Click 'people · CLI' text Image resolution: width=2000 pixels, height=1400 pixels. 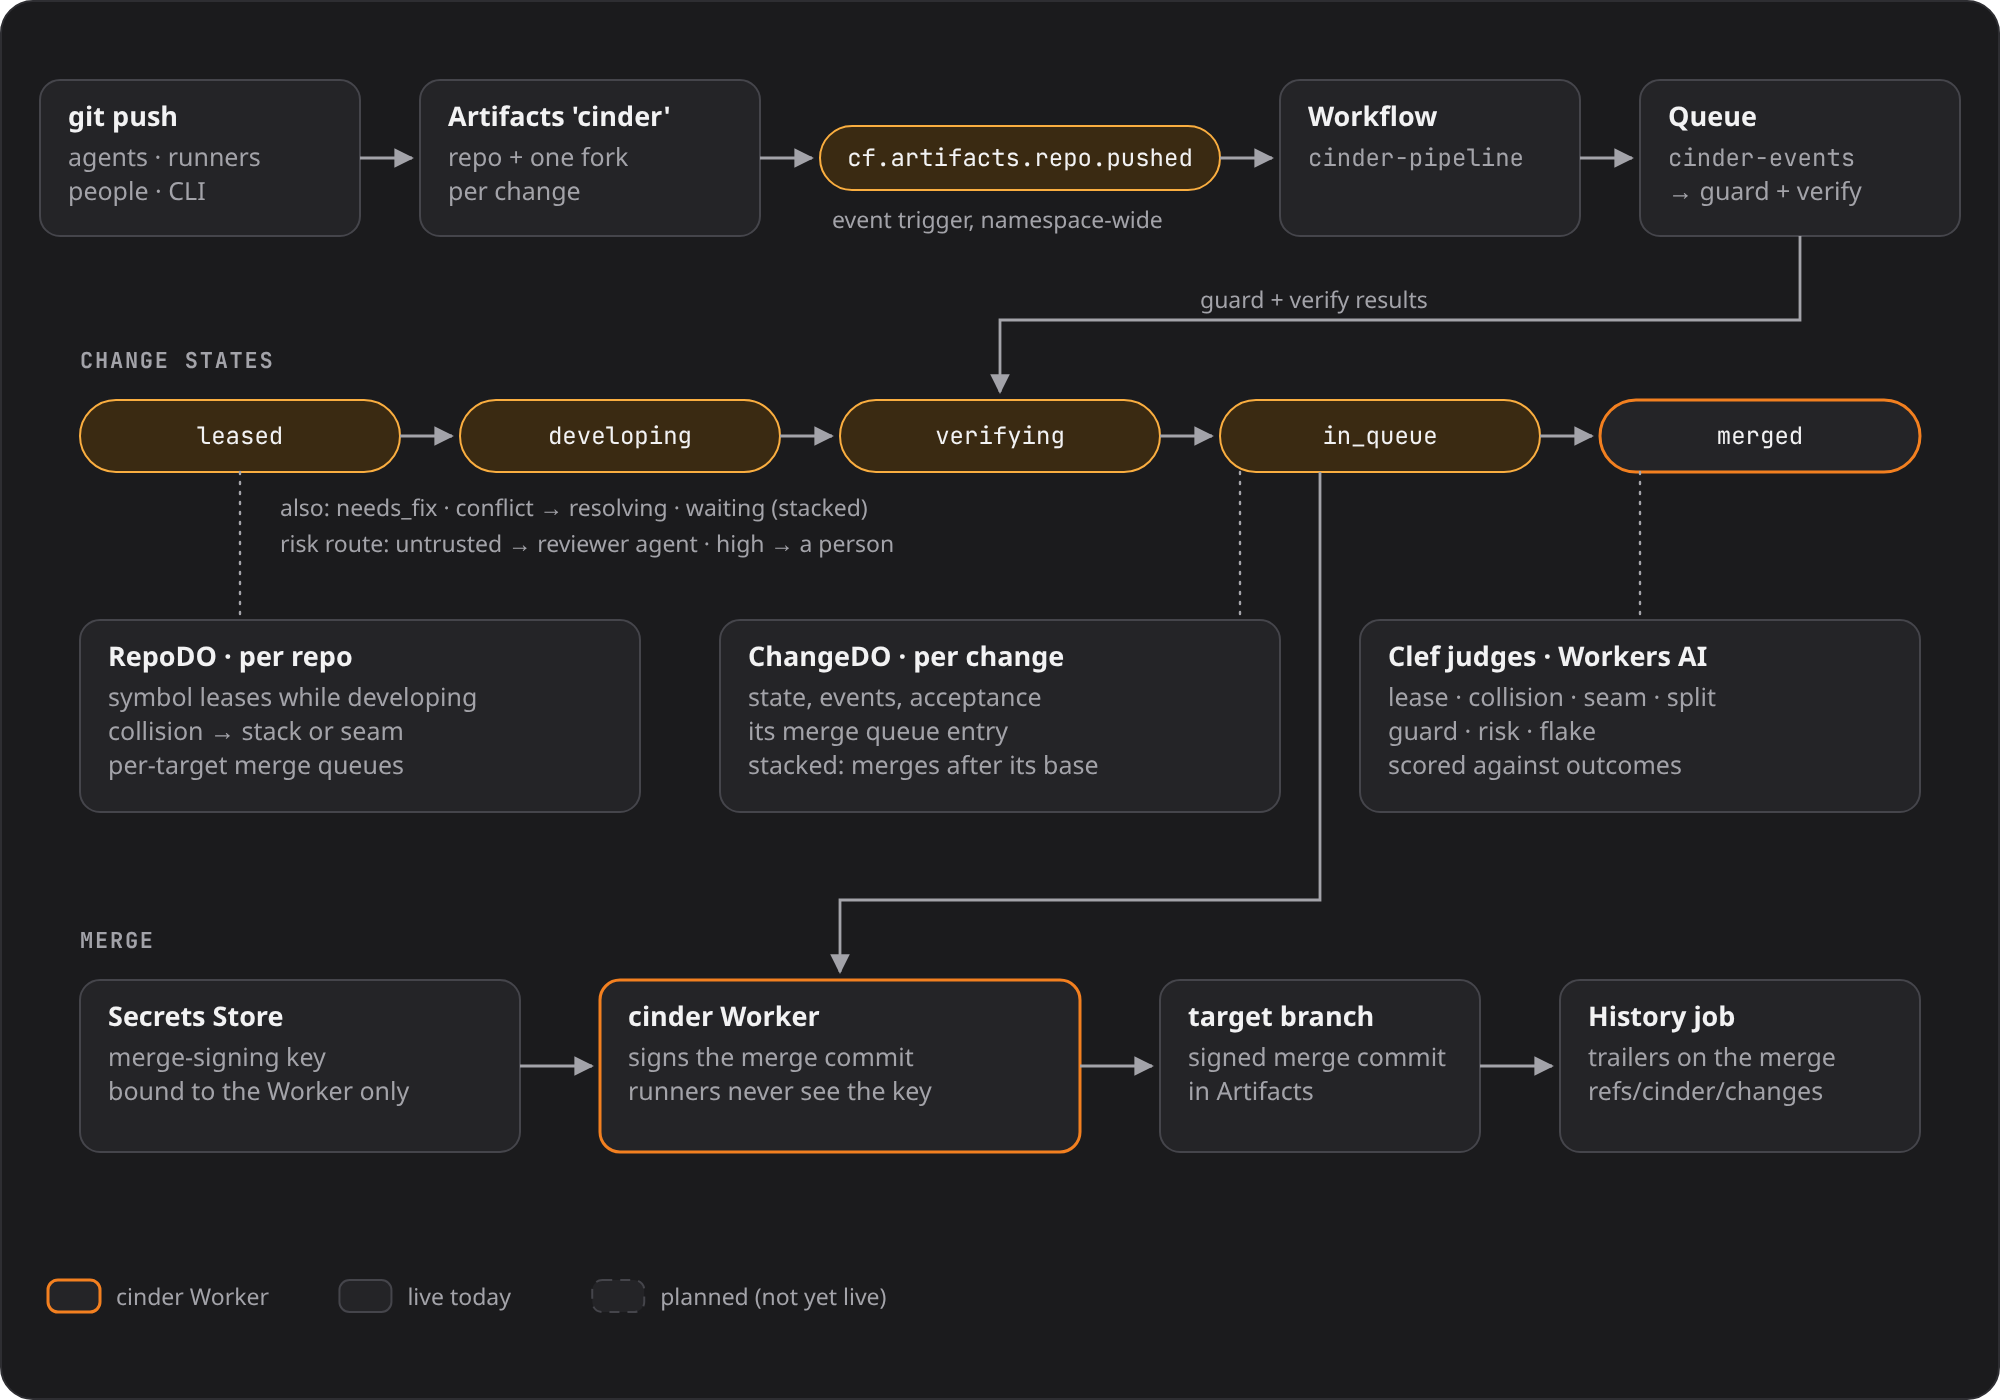pos(137,192)
